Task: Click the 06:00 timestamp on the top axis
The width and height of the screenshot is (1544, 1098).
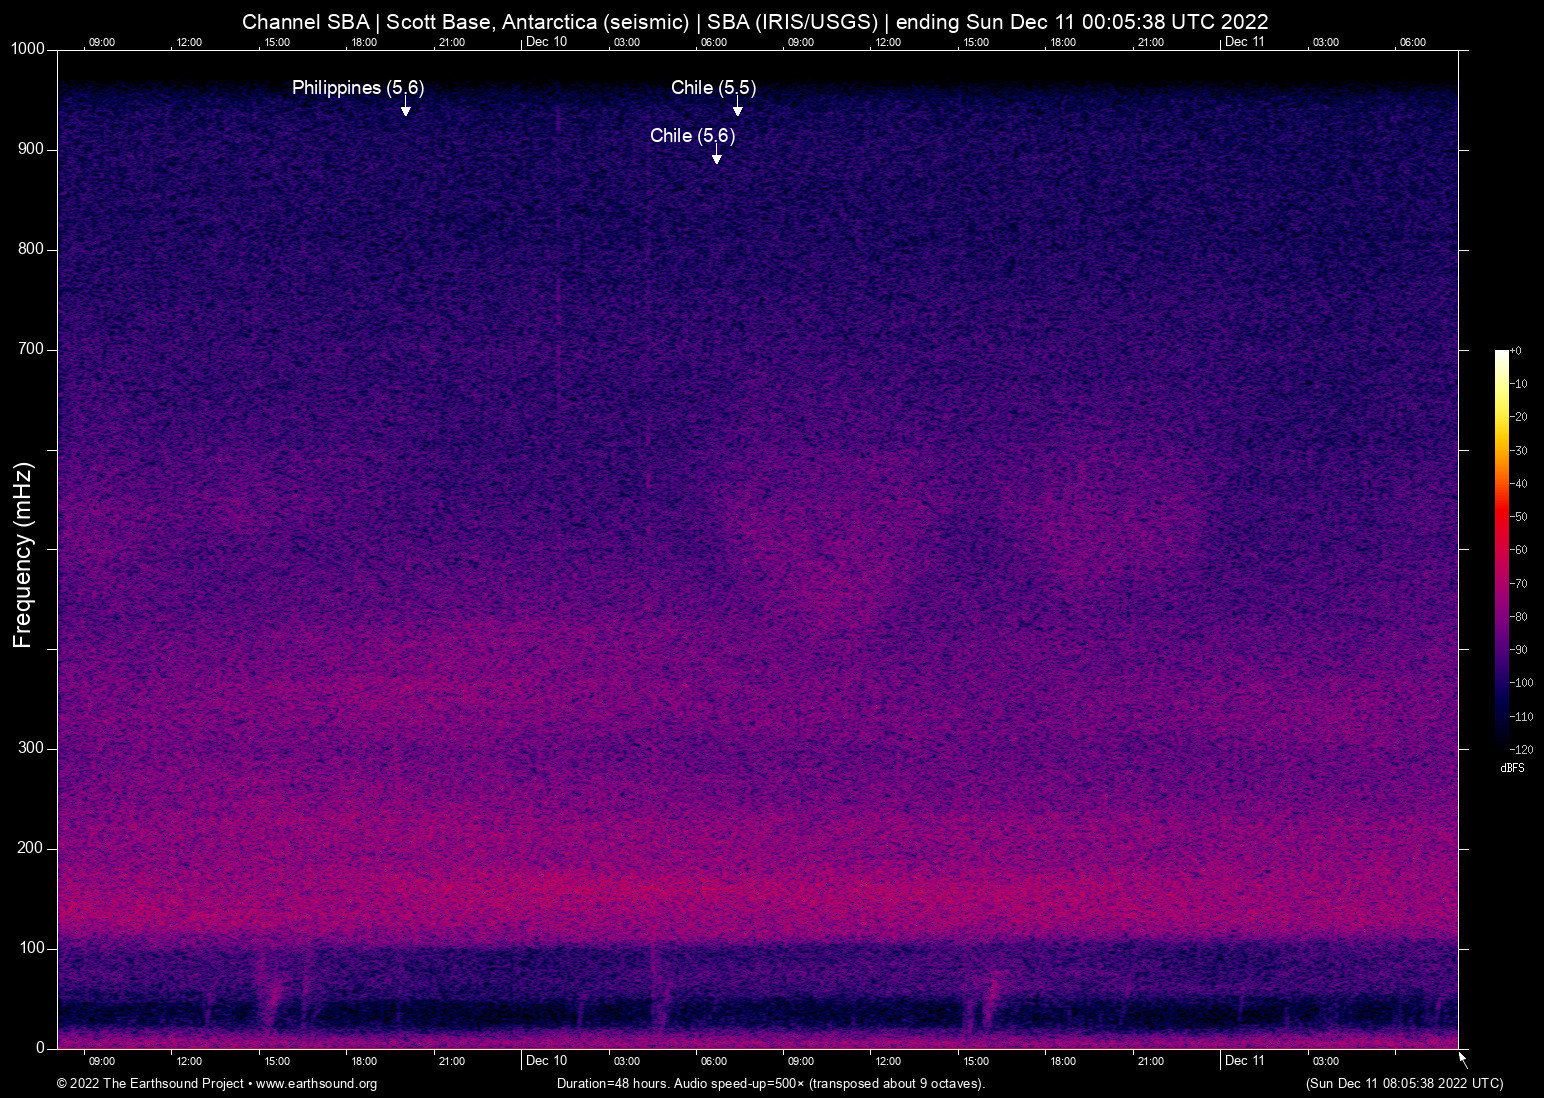Action: coord(715,42)
